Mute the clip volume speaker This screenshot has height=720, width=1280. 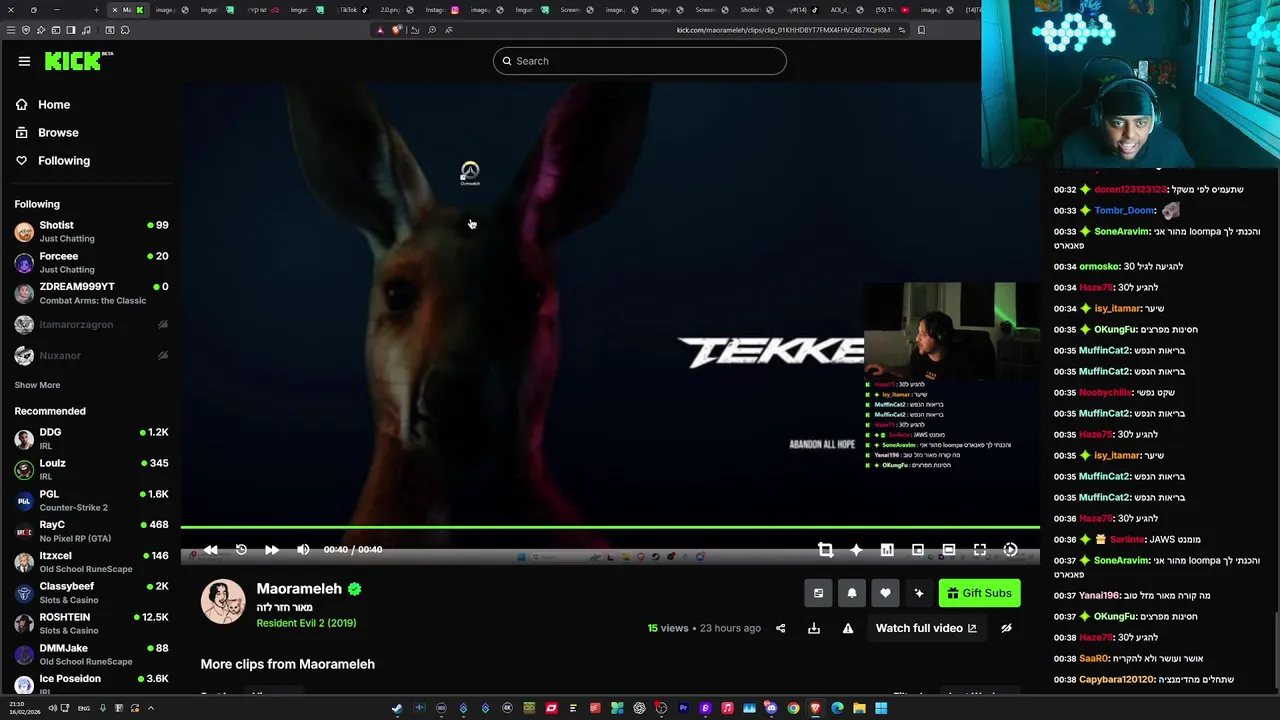click(x=303, y=549)
